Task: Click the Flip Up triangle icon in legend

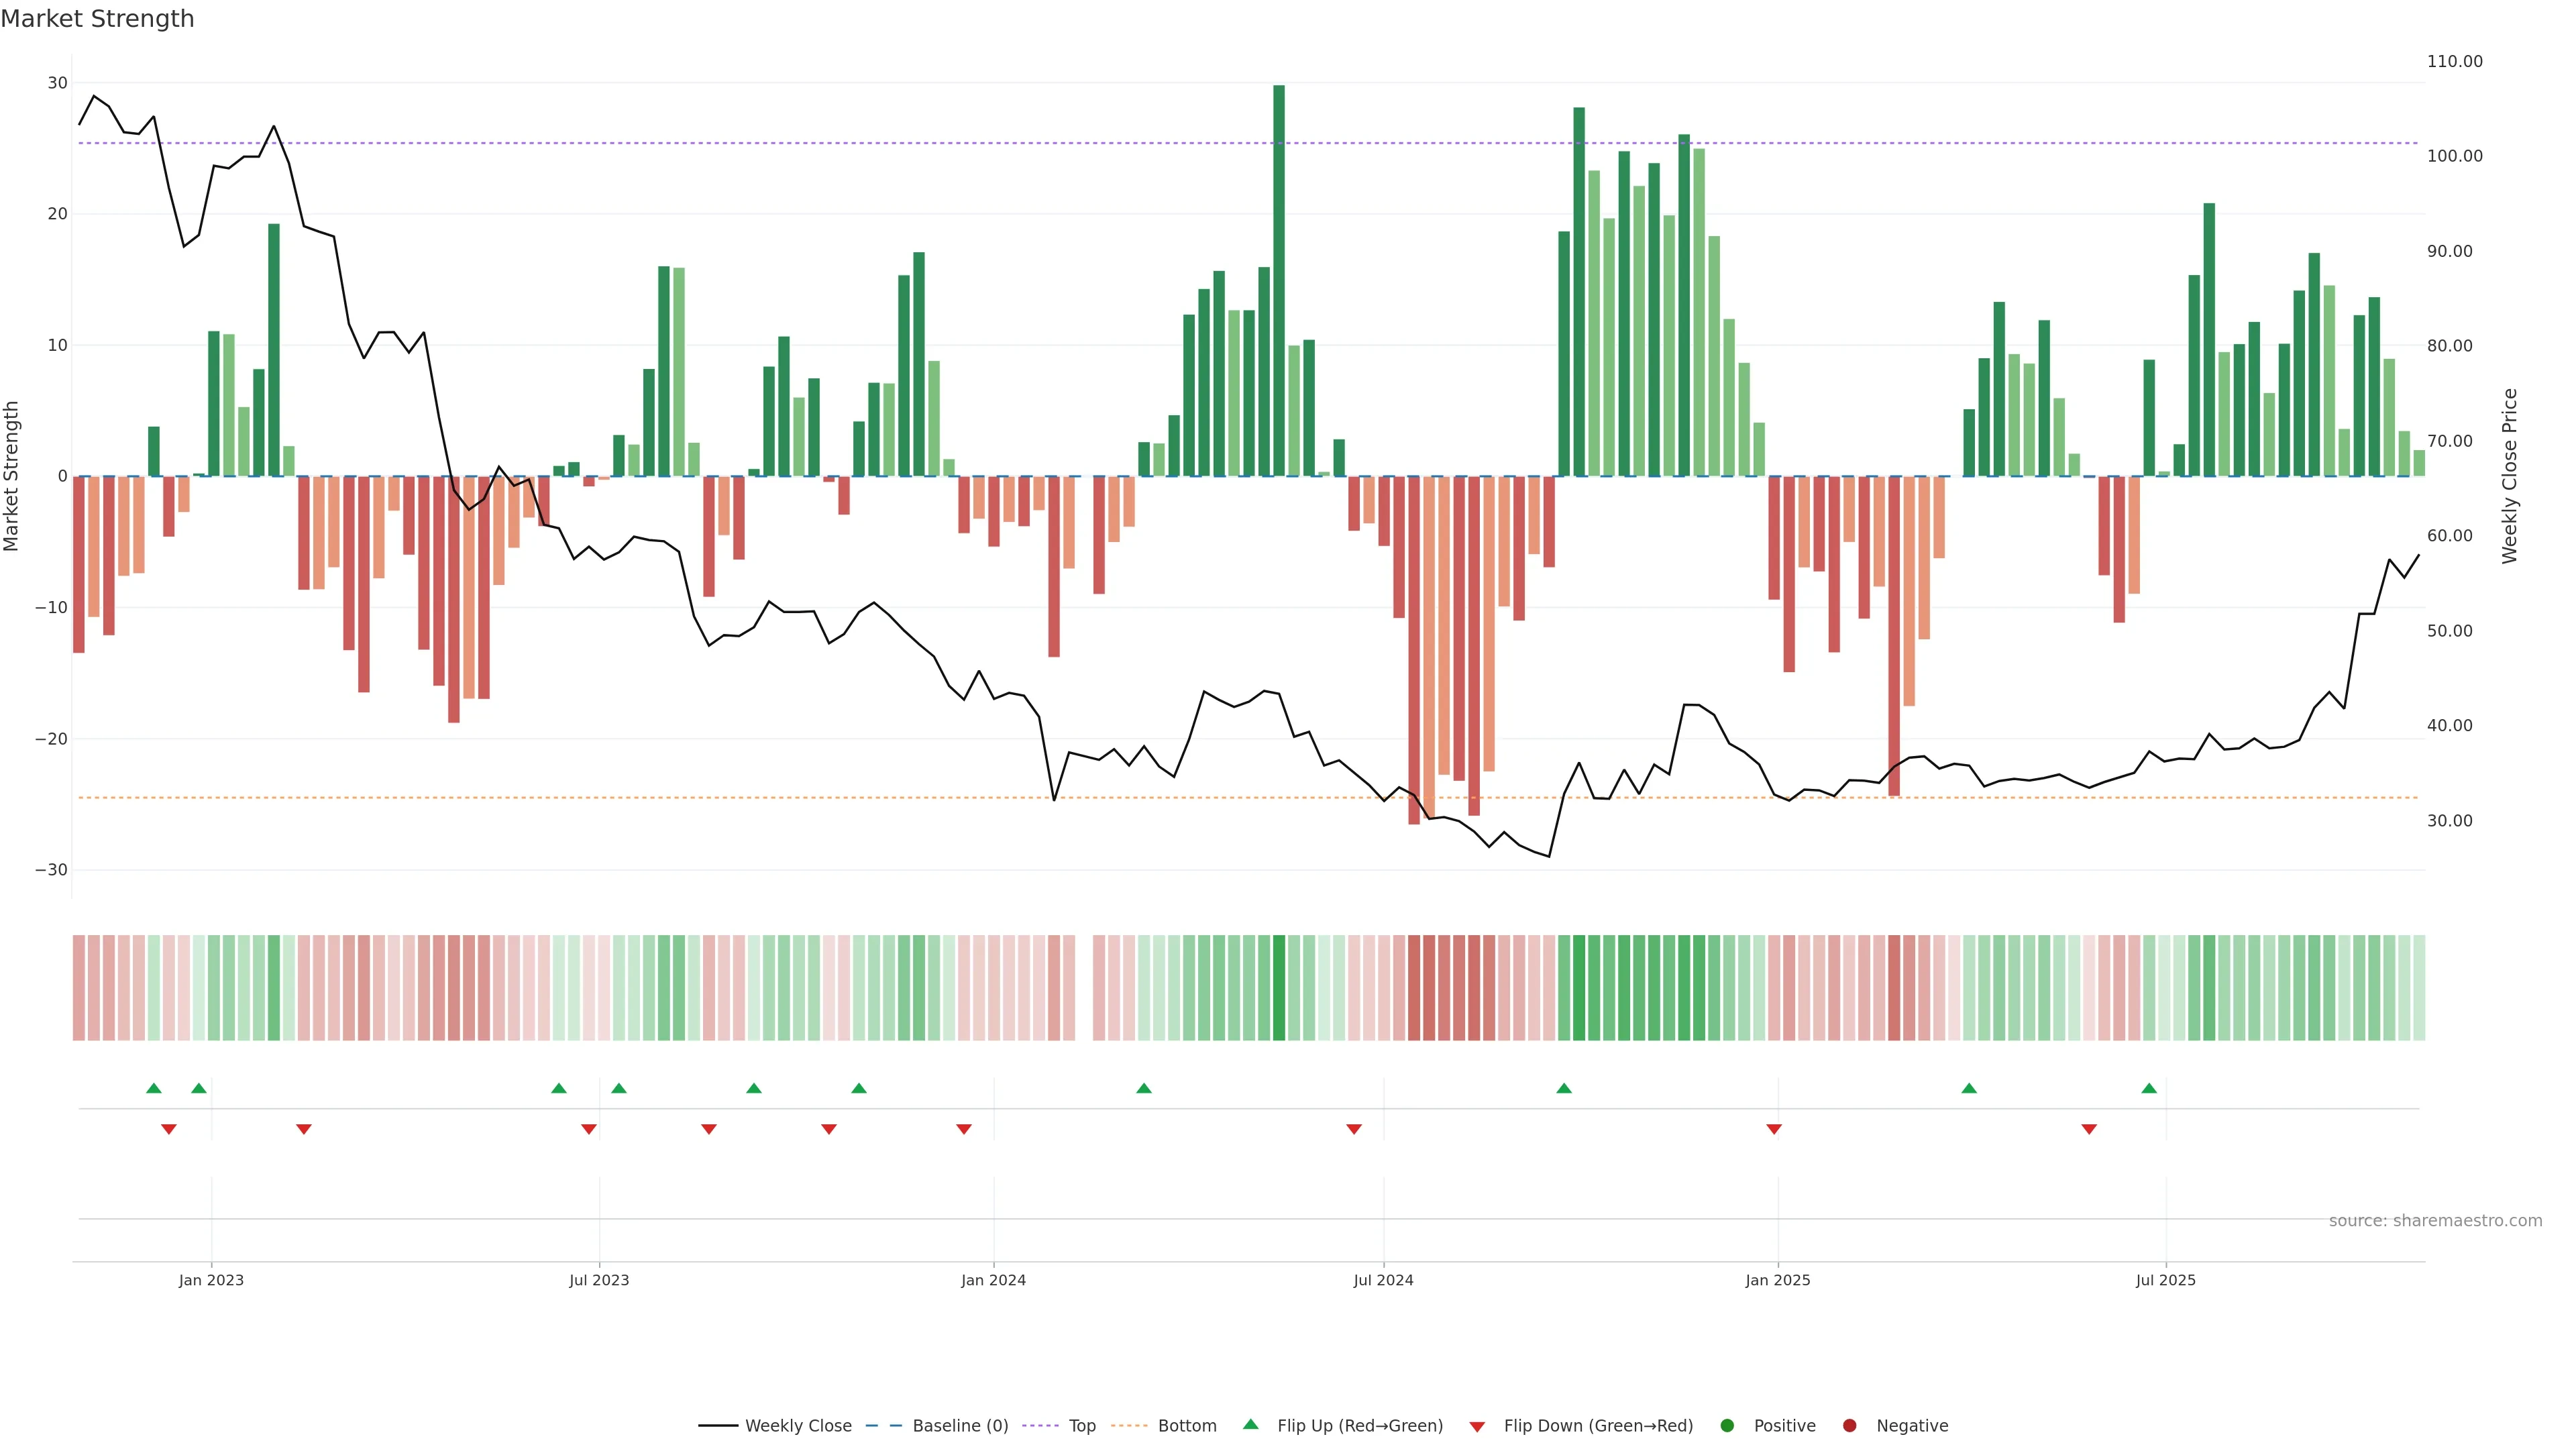Action: click(1250, 1424)
